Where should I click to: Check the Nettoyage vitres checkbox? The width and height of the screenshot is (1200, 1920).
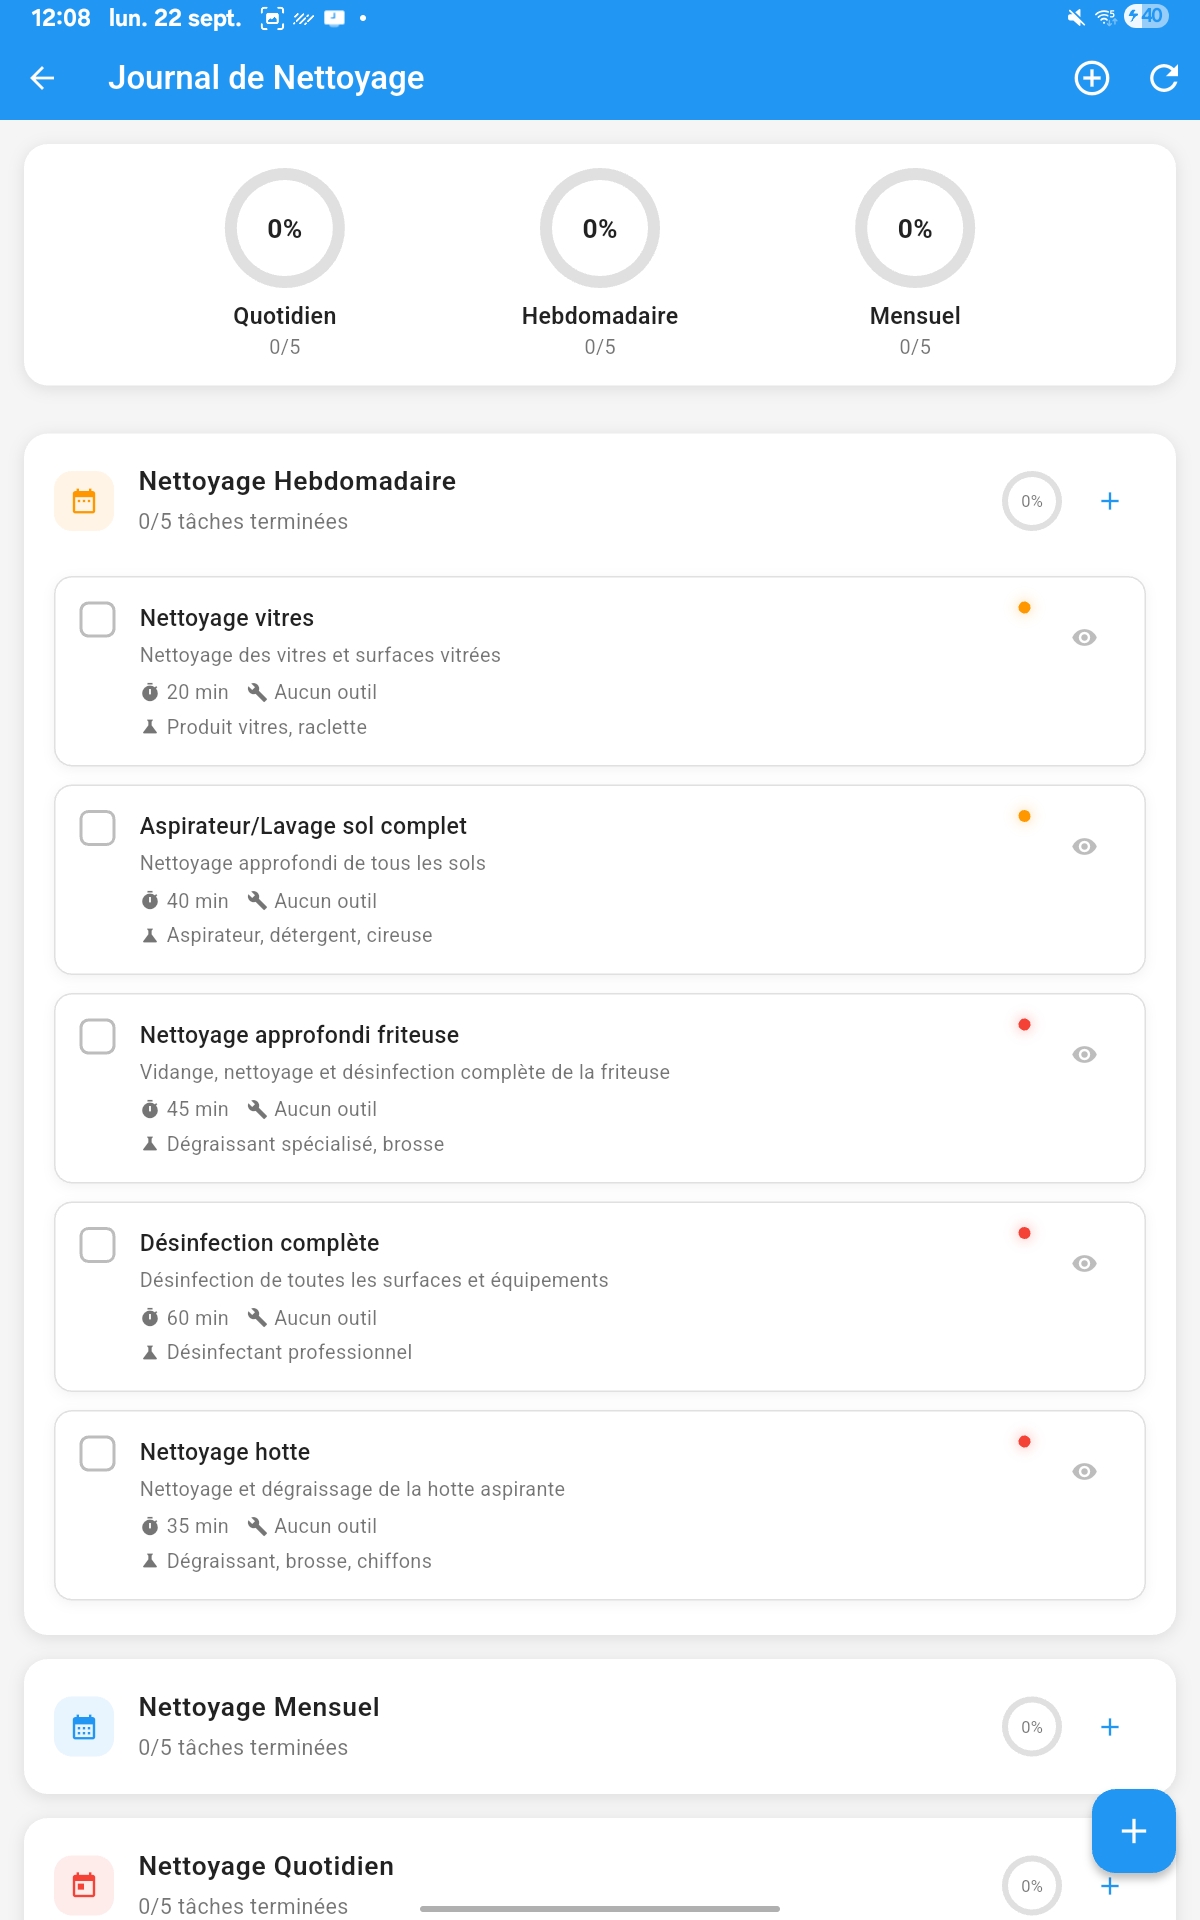click(x=97, y=619)
